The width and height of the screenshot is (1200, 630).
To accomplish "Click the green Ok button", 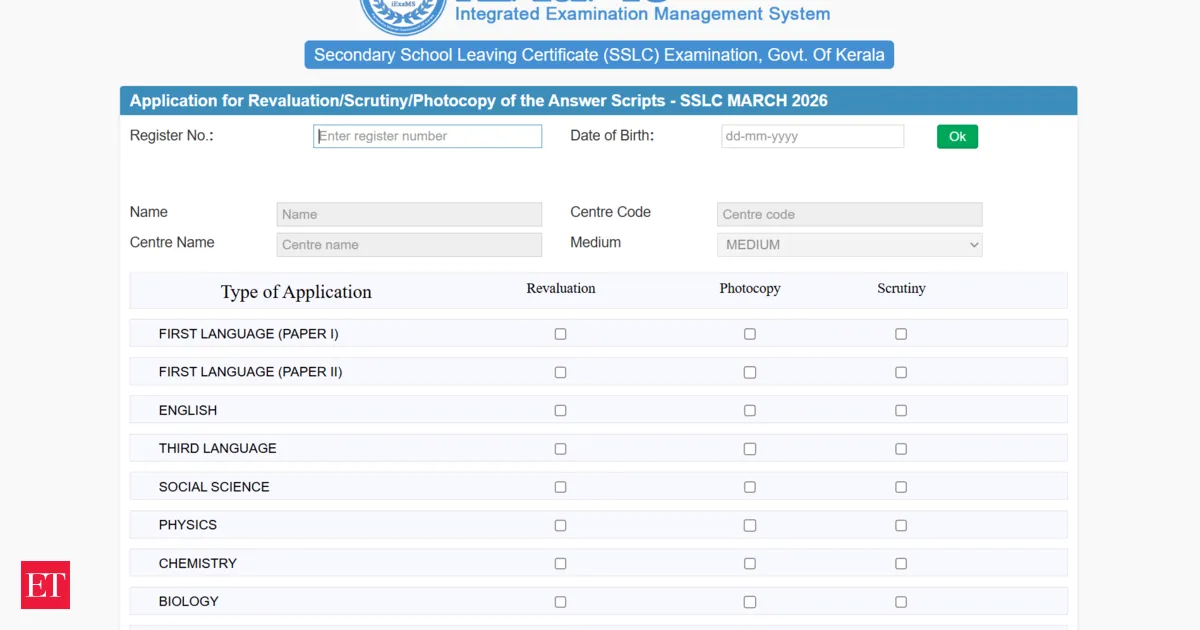I will pos(957,136).
